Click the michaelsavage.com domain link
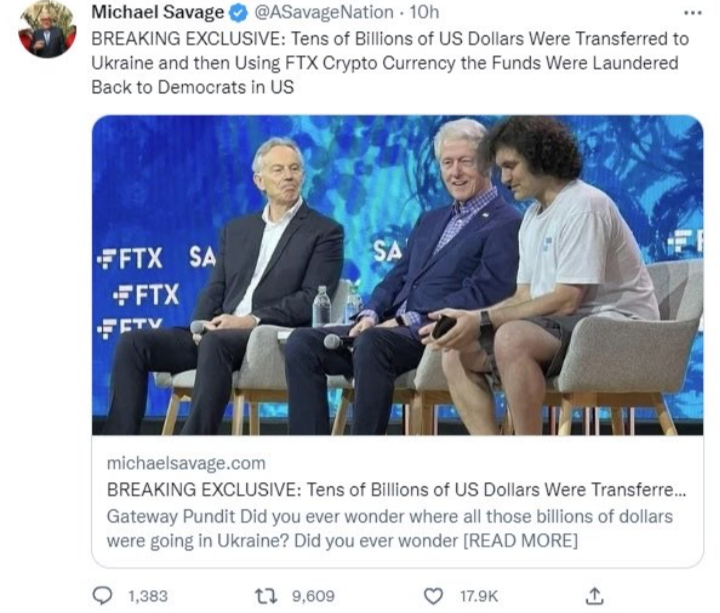 point(186,463)
